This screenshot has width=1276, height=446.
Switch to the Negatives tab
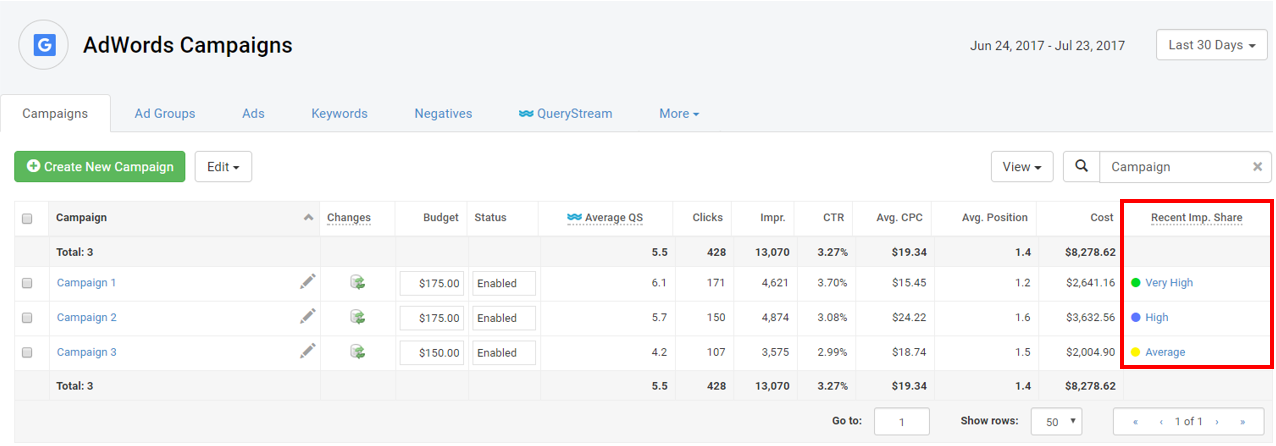coord(443,114)
